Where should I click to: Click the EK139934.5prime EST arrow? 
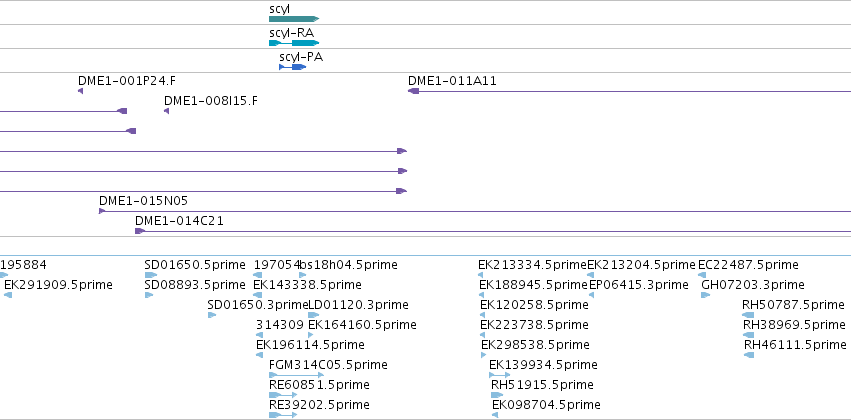tap(499, 375)
